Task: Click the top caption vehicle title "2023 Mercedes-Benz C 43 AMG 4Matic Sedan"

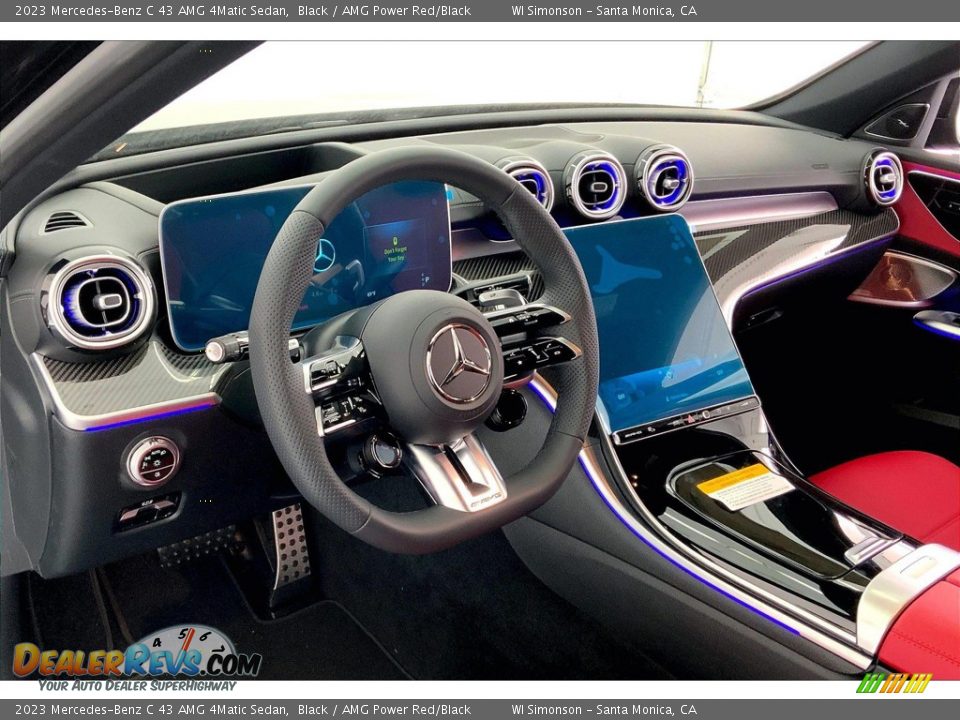Action: coord(151,10)
